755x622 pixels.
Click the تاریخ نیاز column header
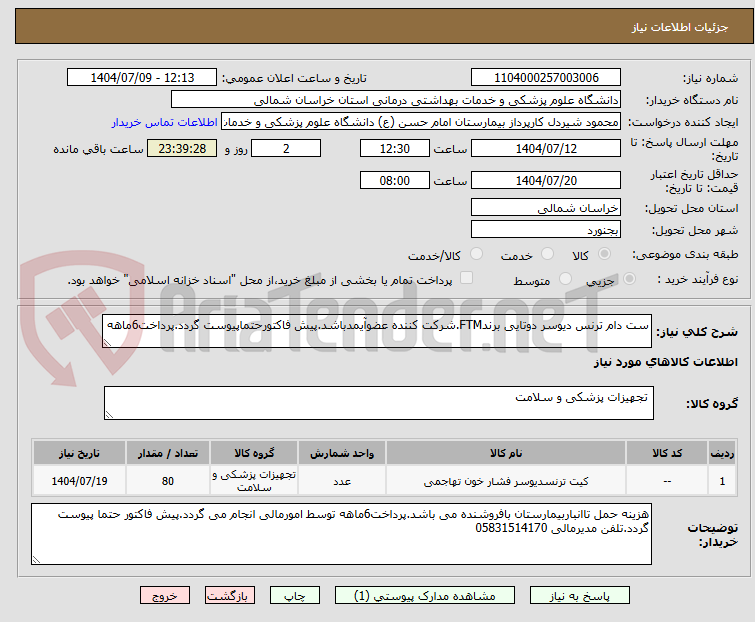(79, 454)
